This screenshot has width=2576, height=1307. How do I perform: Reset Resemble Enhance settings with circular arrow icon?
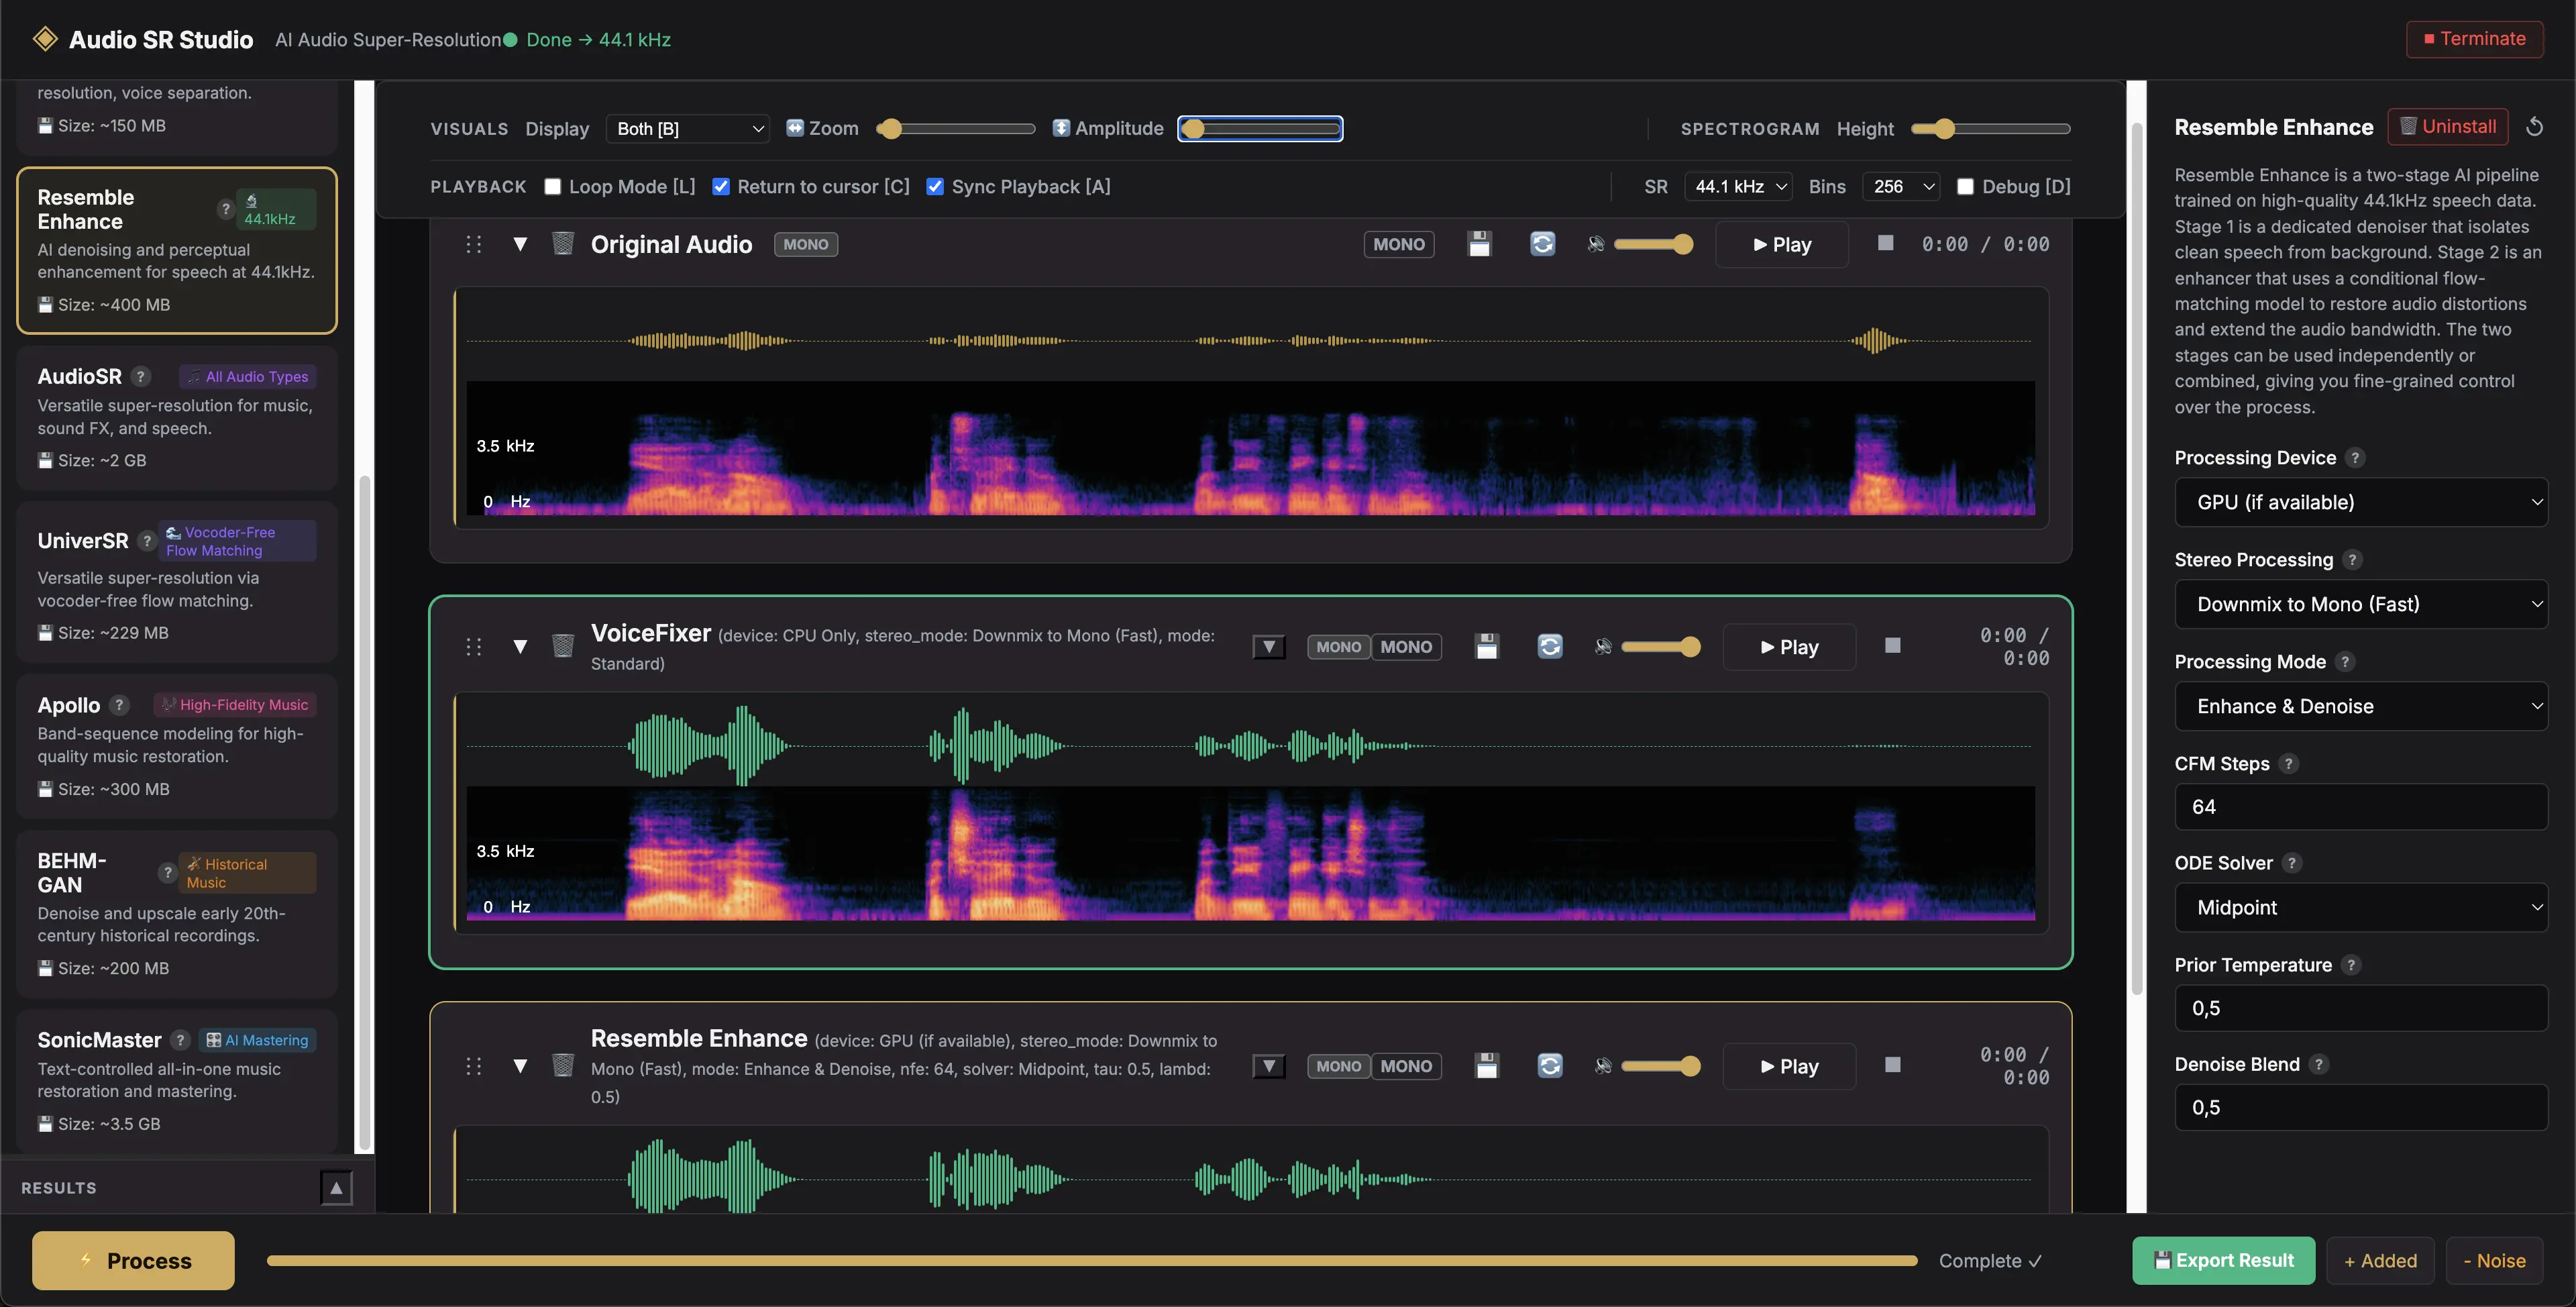pyautogui.click(x=2534, y=127)
